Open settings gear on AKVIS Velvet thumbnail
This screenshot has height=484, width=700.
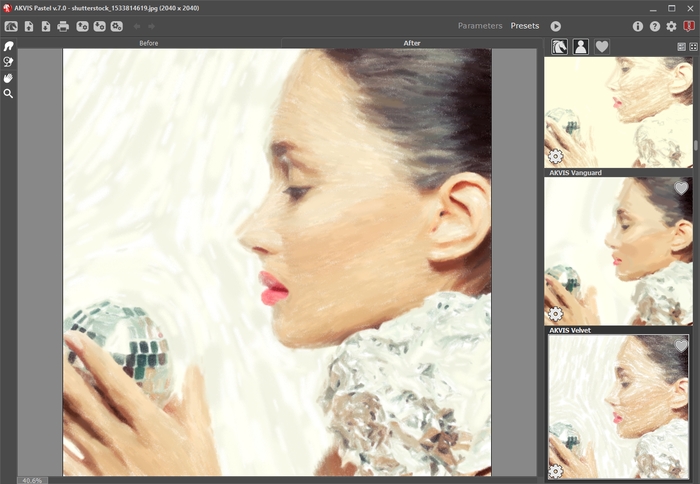[x=555, y=471]
